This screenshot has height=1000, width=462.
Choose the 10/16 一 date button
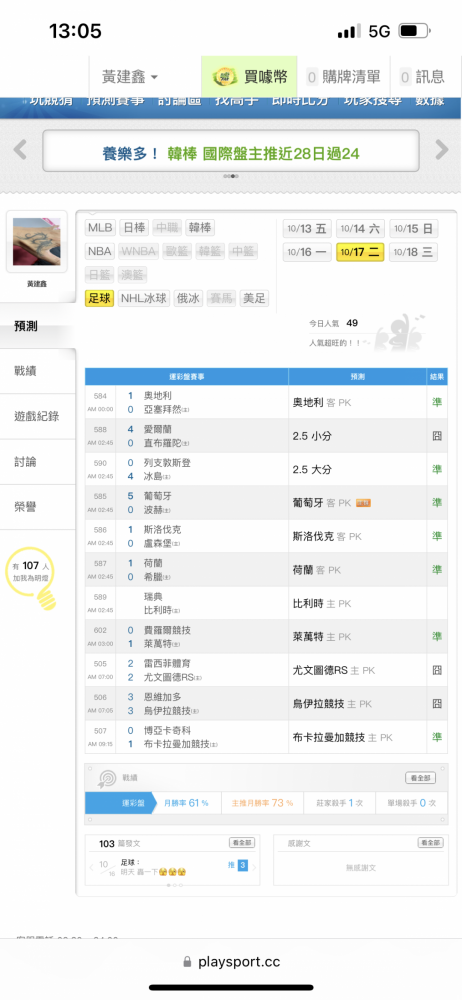click(x=307, y=252)
